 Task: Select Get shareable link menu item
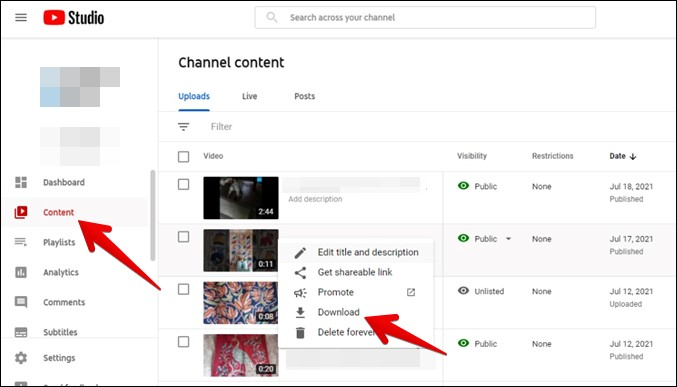[355, 273]
